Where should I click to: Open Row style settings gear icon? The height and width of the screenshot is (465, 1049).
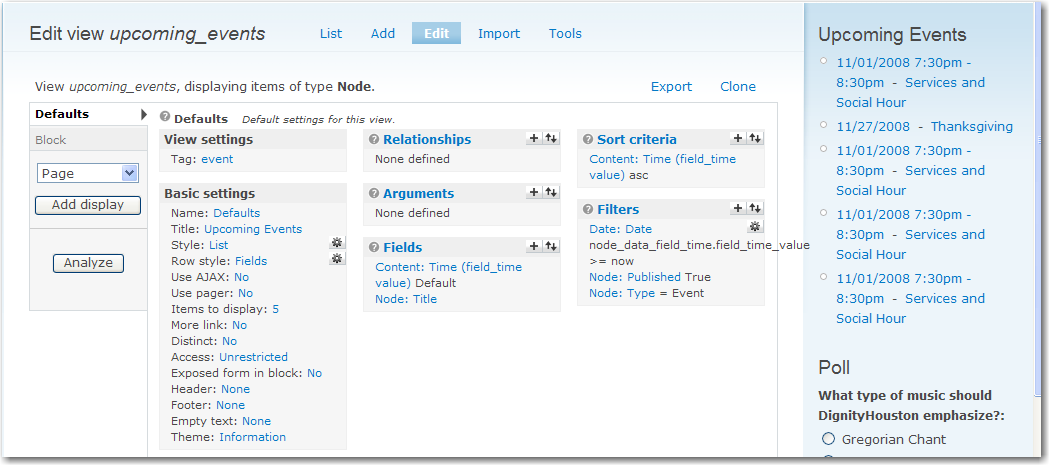[337, 259]
